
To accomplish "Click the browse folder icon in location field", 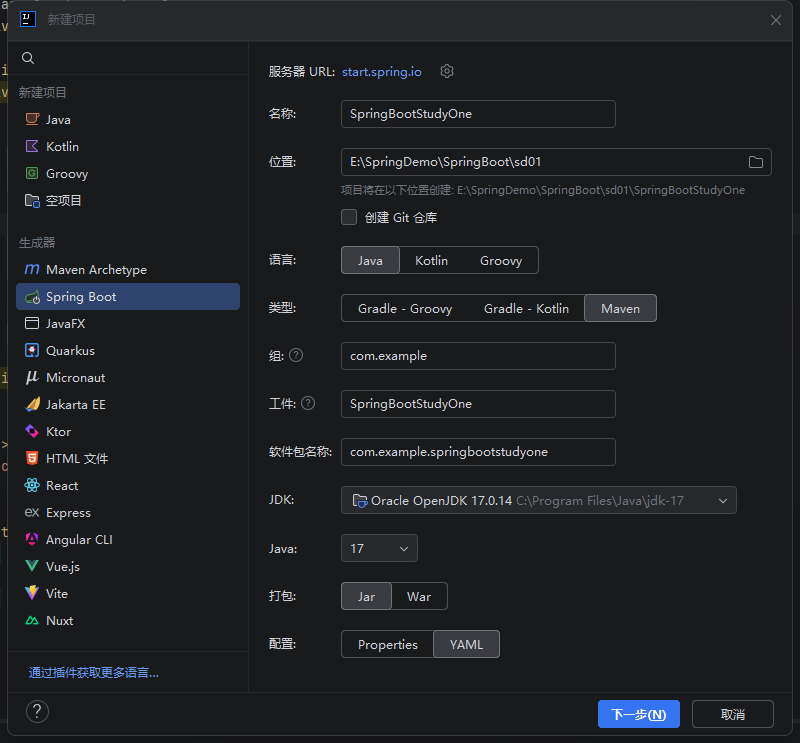I will (x=756, y=162).
